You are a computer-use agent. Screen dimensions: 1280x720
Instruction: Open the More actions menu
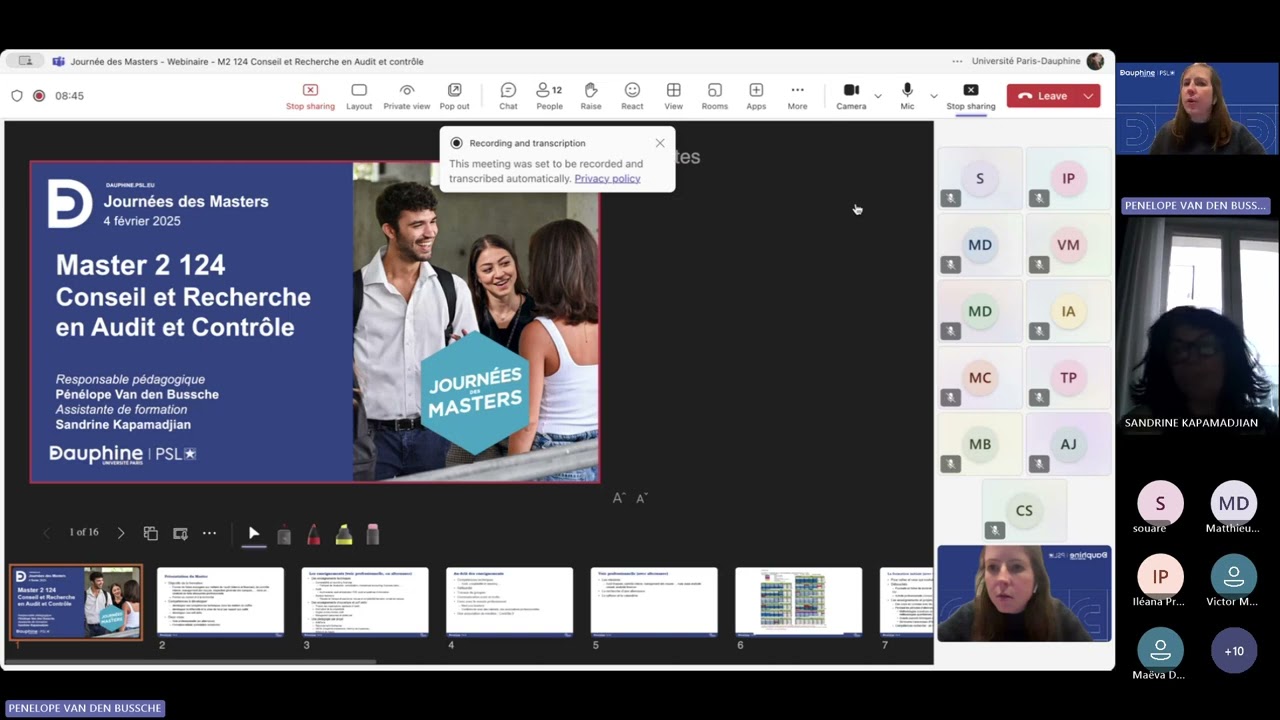point(797,96)
